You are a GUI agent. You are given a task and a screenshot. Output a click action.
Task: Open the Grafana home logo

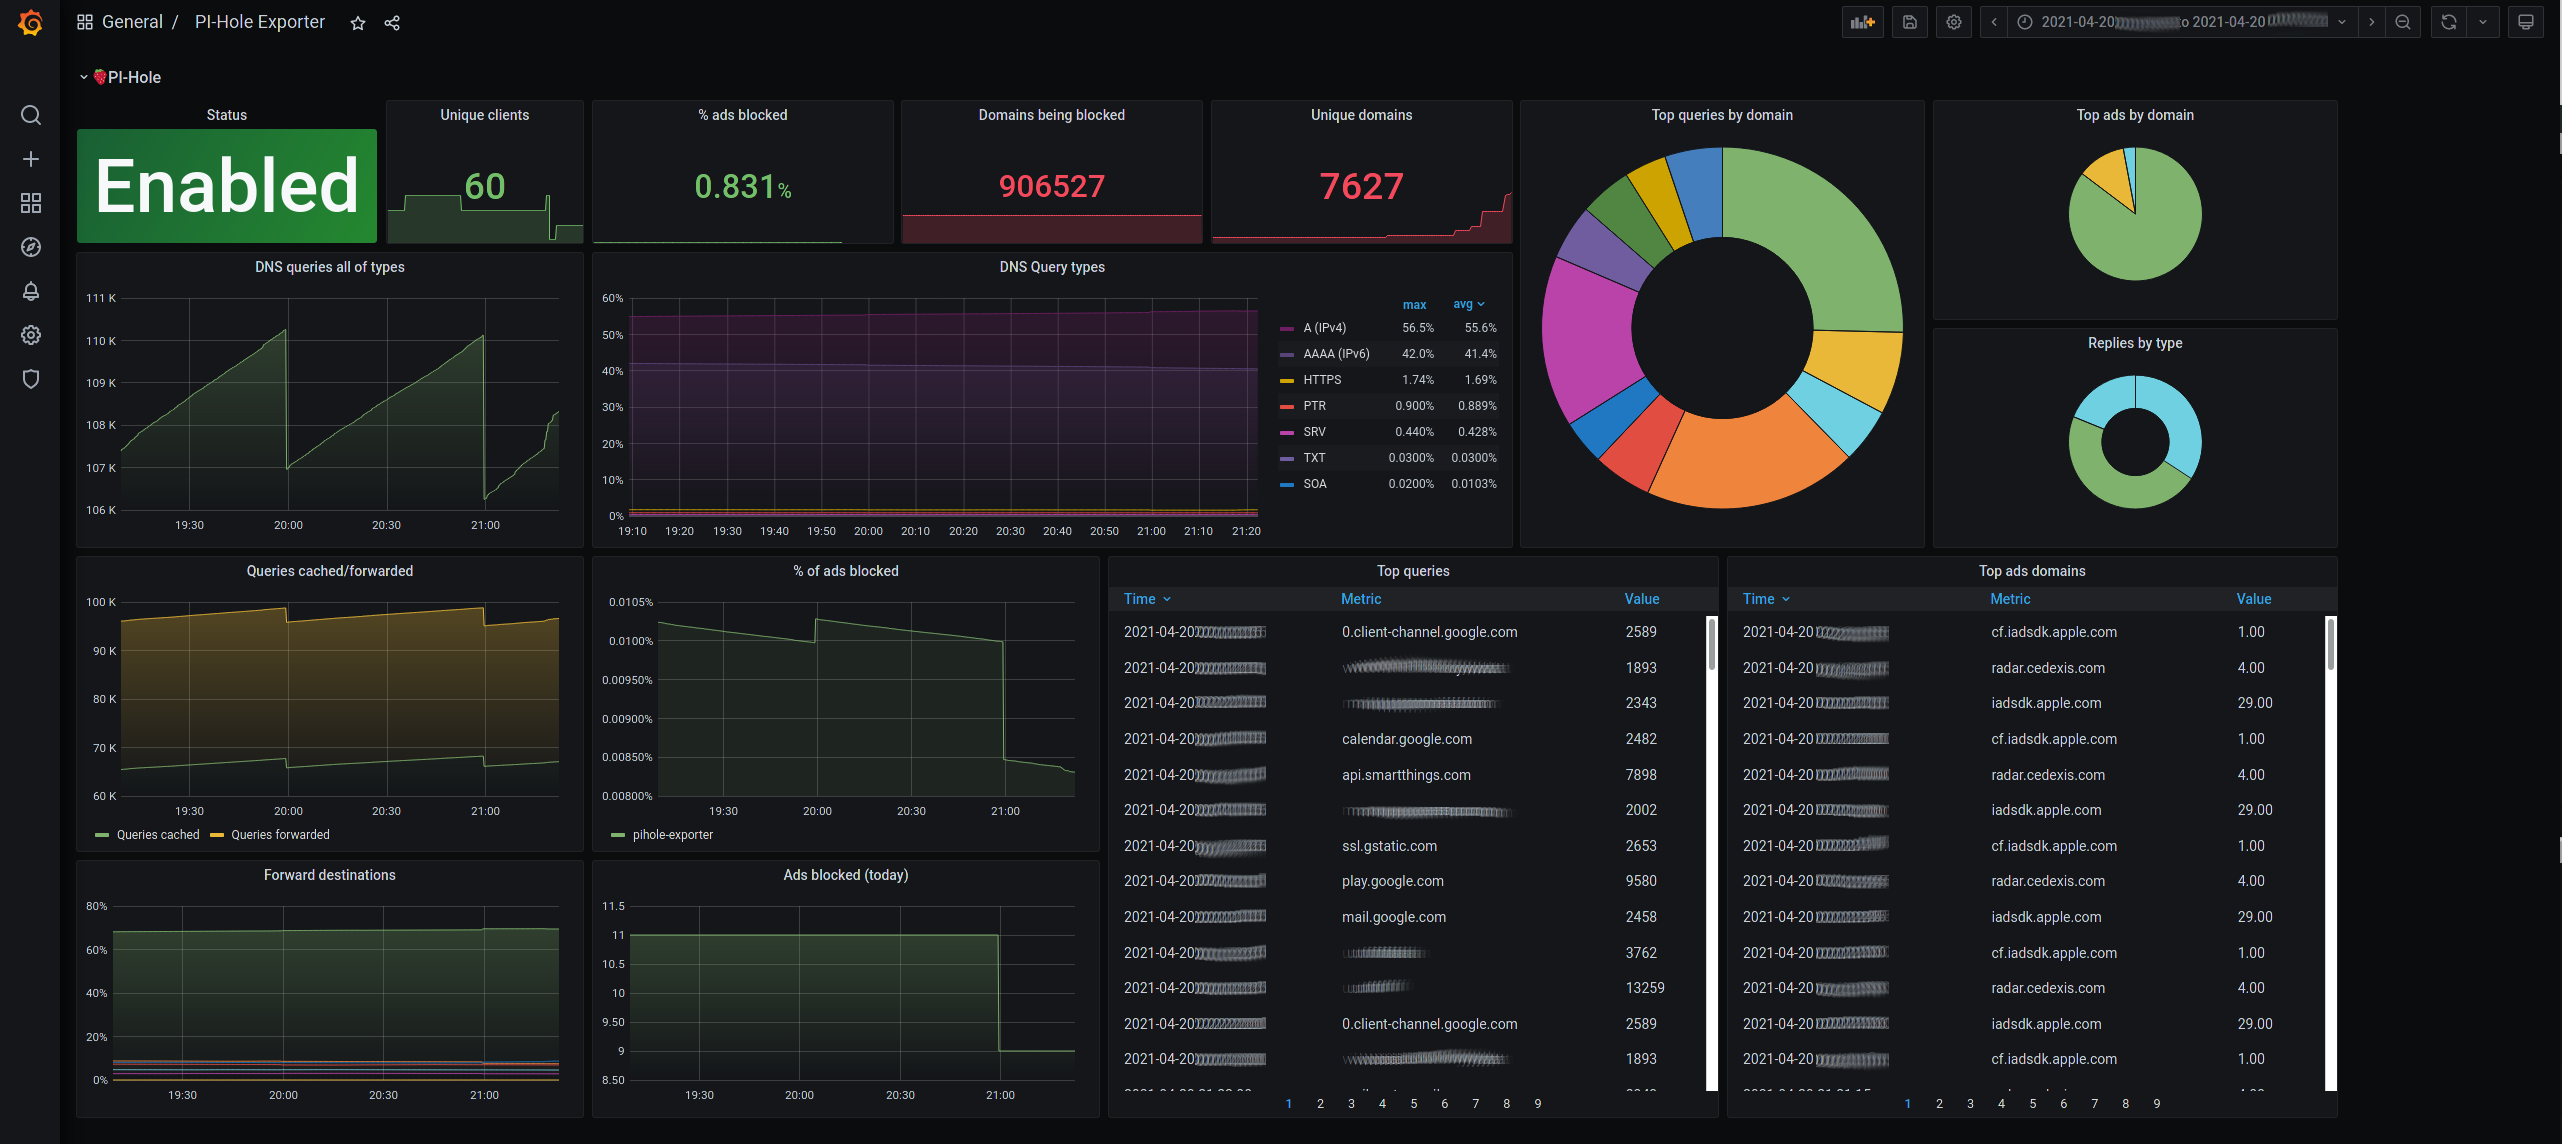tap(30, 22)
